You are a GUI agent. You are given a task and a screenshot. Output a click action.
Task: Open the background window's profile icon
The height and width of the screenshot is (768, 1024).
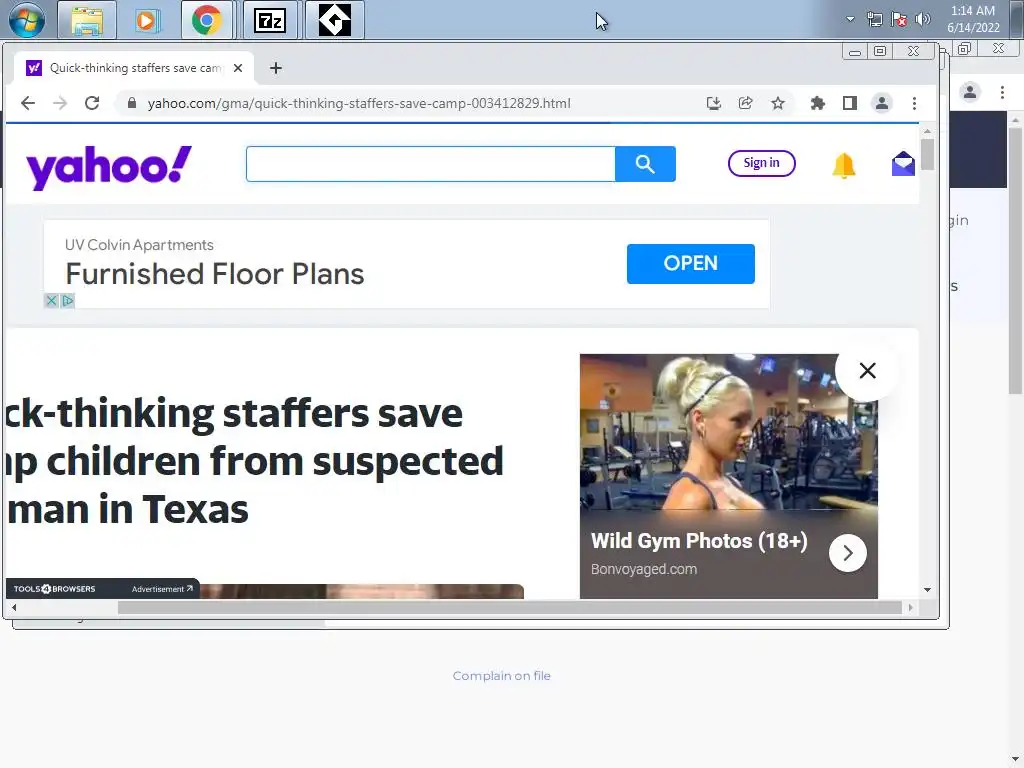tap(970, 92)
